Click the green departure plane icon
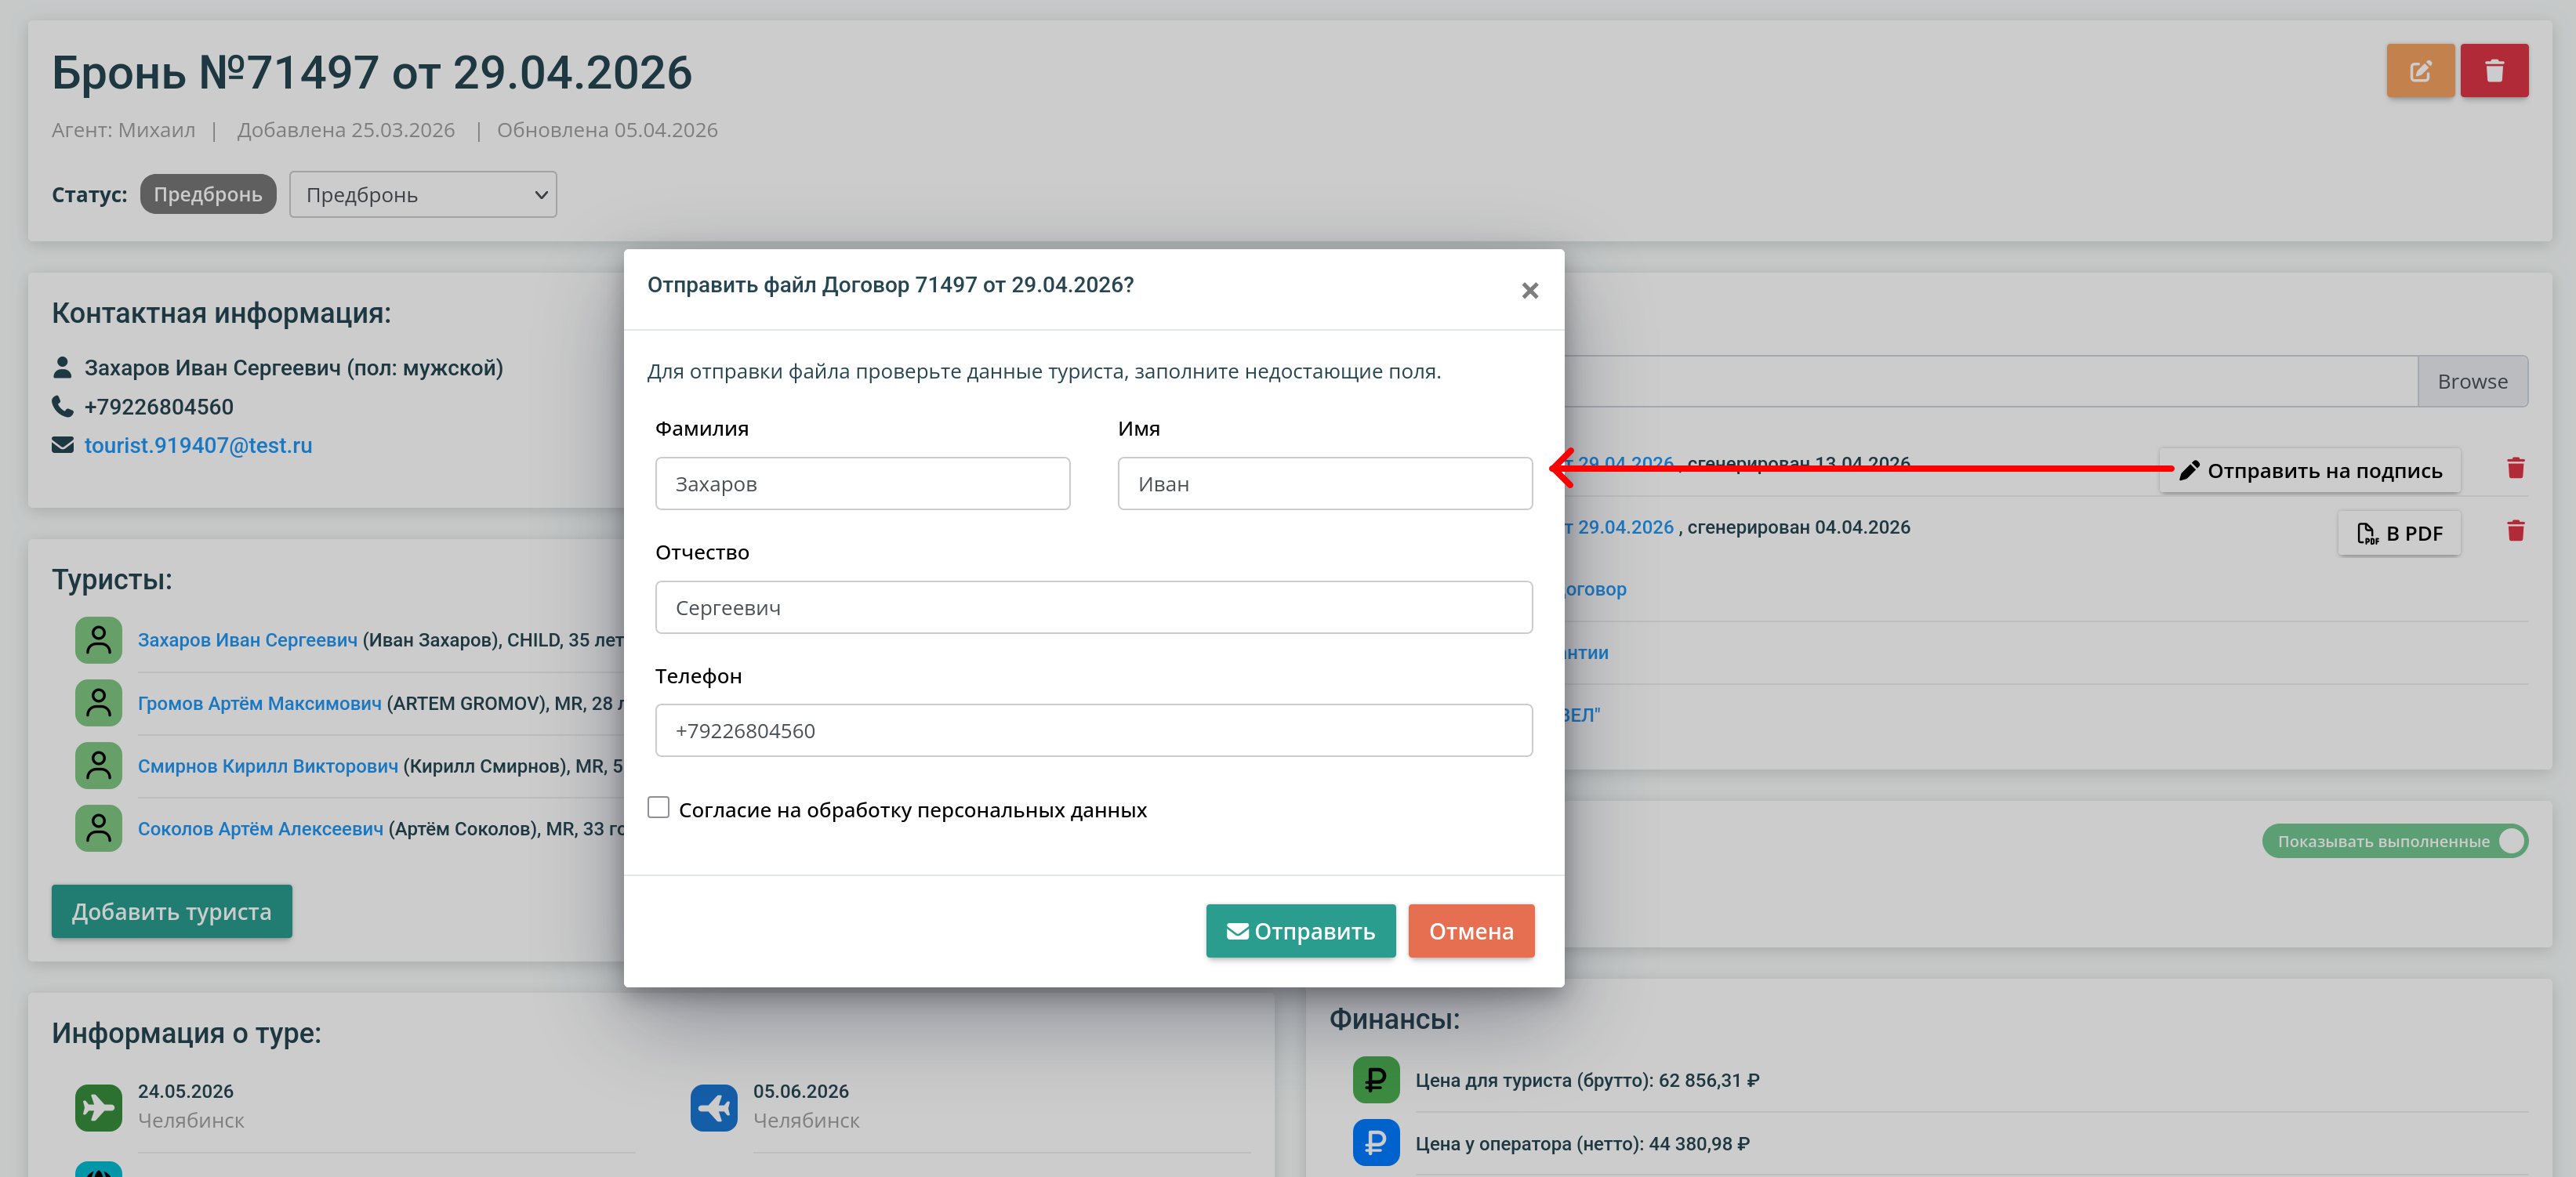This screenshot has height=1177, width=2576. [x=98, y=1107]
